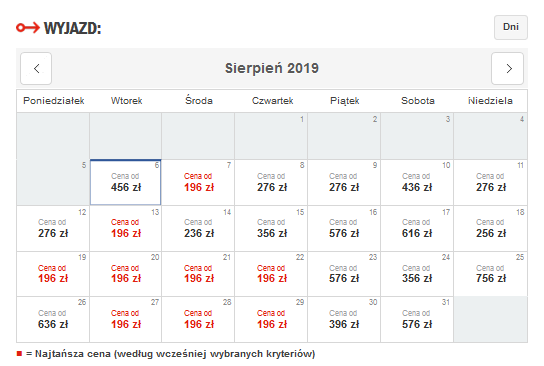The image size is (544, 366).
Task: Choose August 21 priced 196 zł
Action: click(x=198, y=274)
